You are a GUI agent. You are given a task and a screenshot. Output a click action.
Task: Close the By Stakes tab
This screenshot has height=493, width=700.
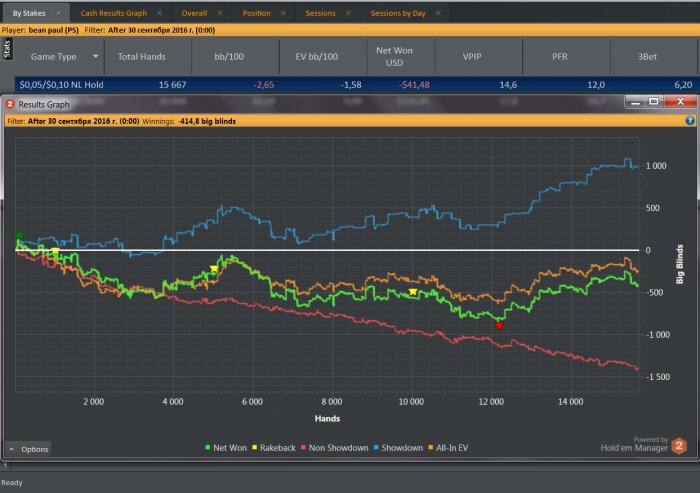(58, 13)
